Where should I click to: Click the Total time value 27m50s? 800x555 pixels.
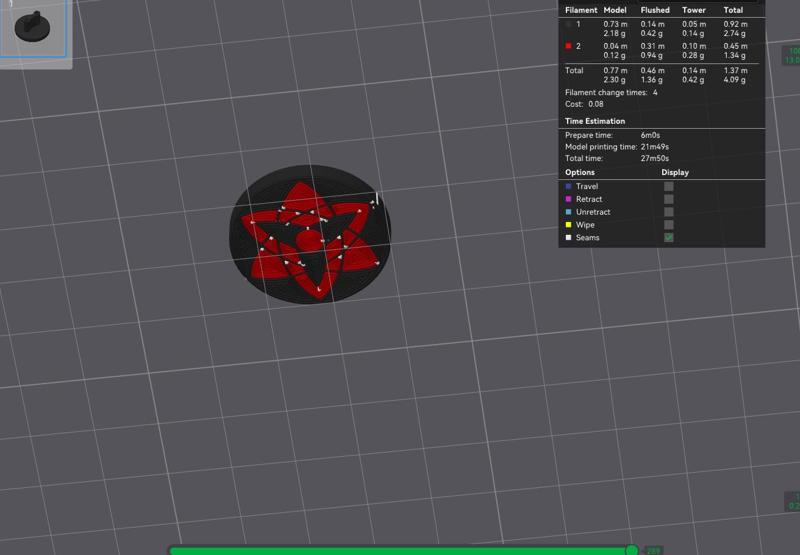655,158
